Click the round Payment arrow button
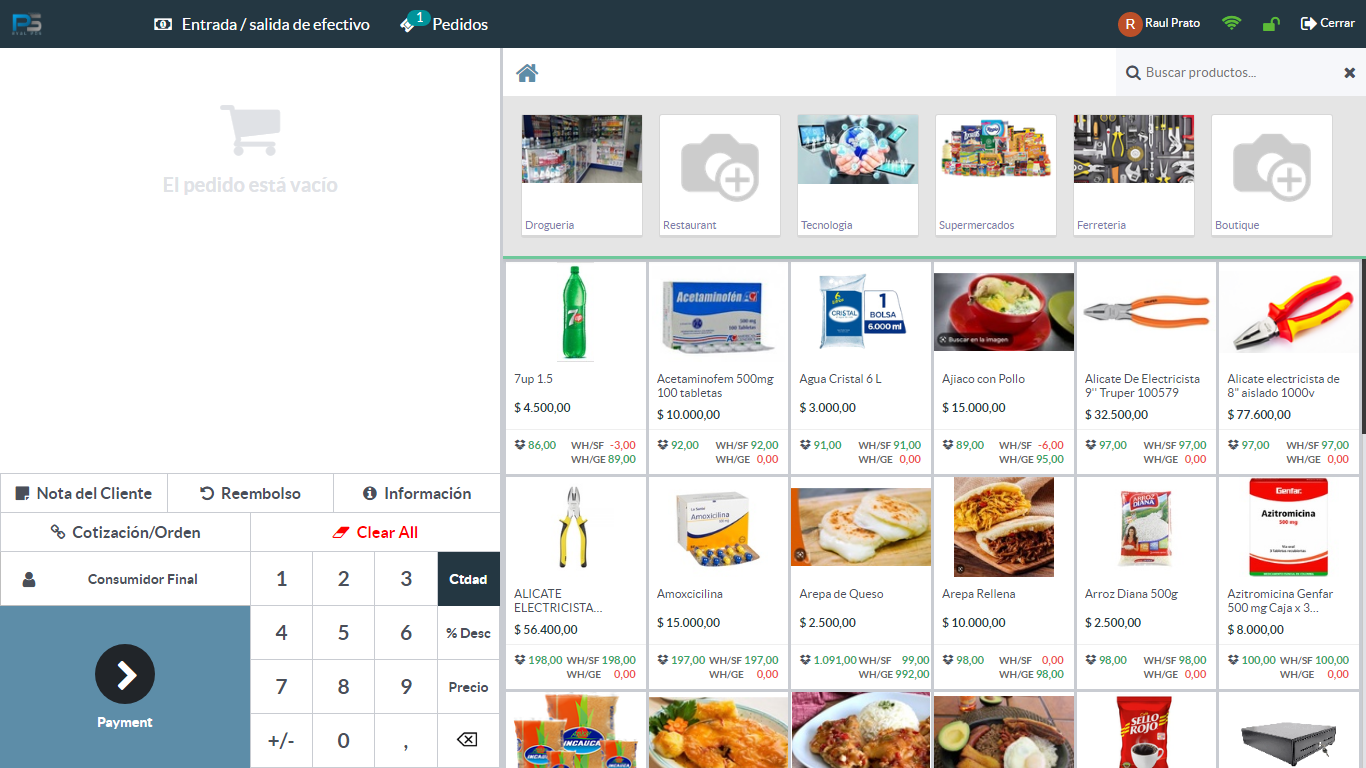 [125, 674]
